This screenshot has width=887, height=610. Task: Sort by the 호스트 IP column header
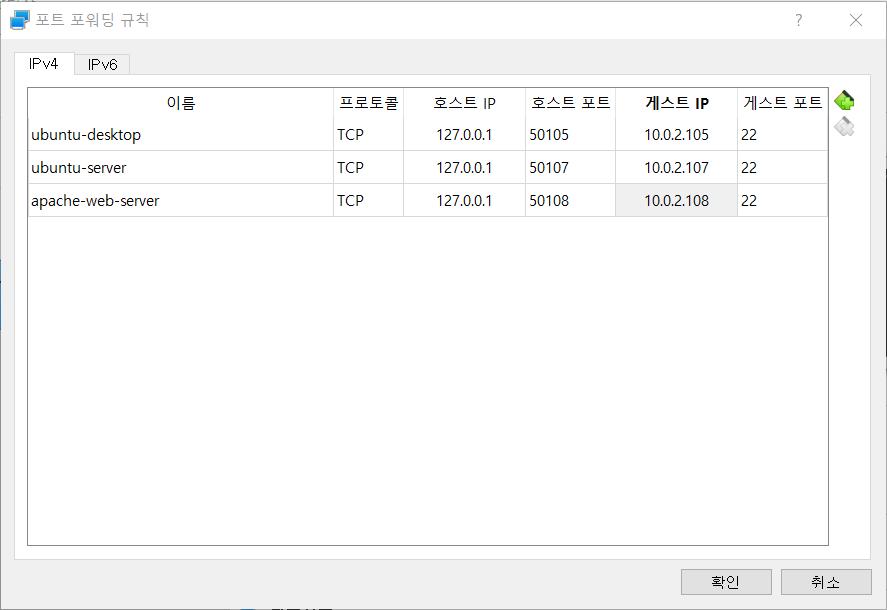pyautogui.click(x=464, y=103)
